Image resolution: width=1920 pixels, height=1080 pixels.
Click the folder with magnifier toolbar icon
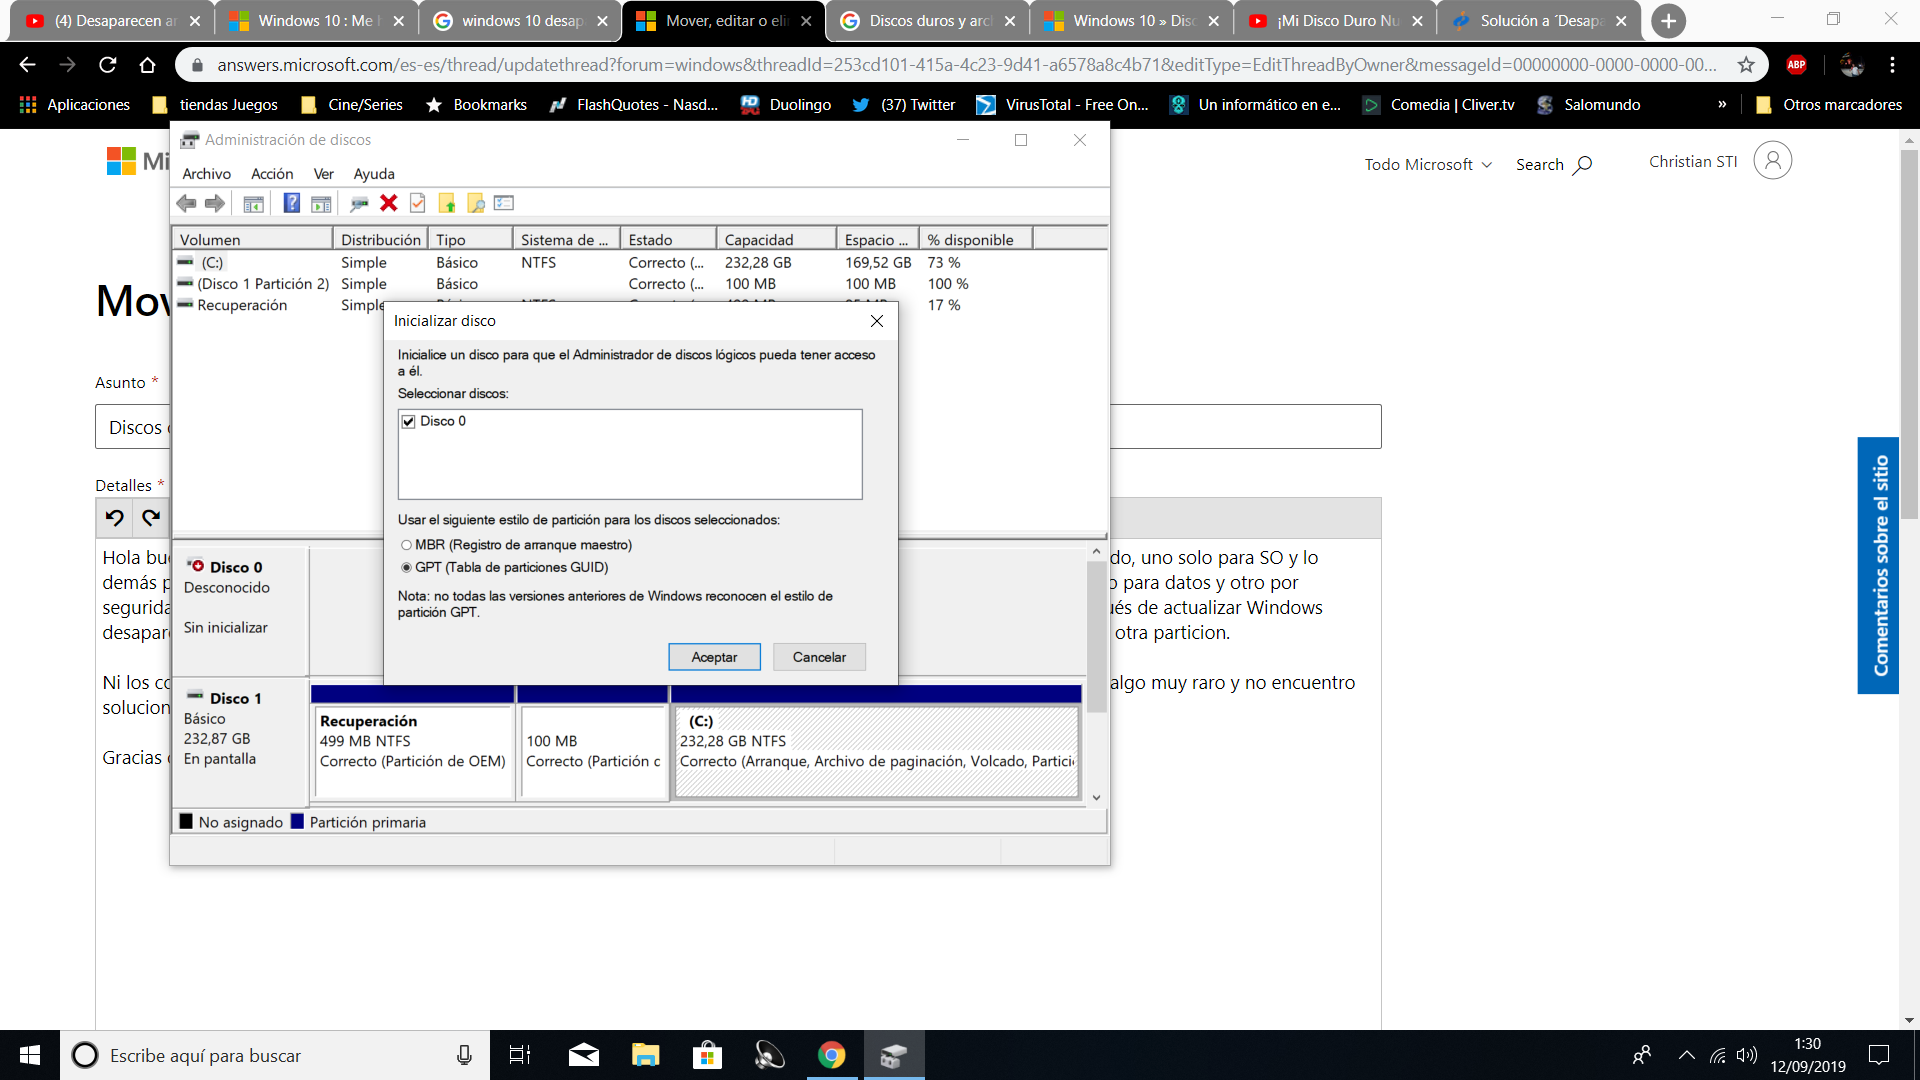coord(476,203)
